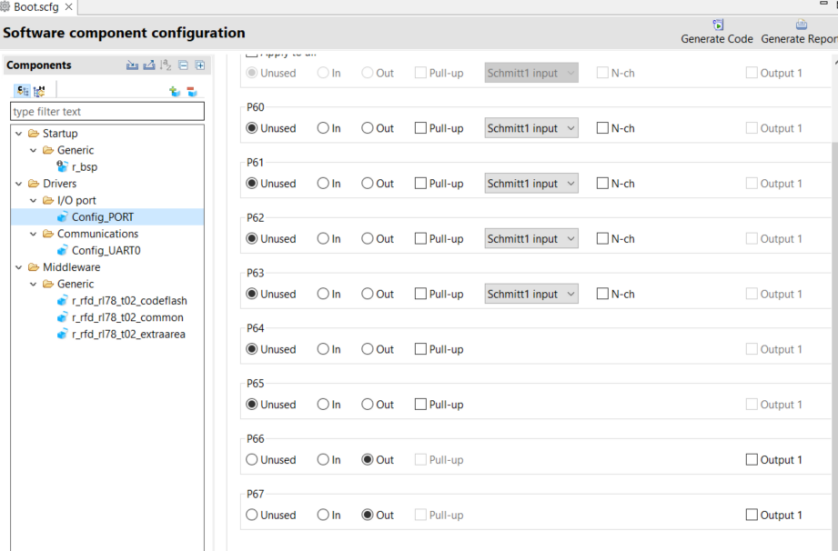838x552 pixels.
Task: Click the Generate Code label
Action: [717, 39]
